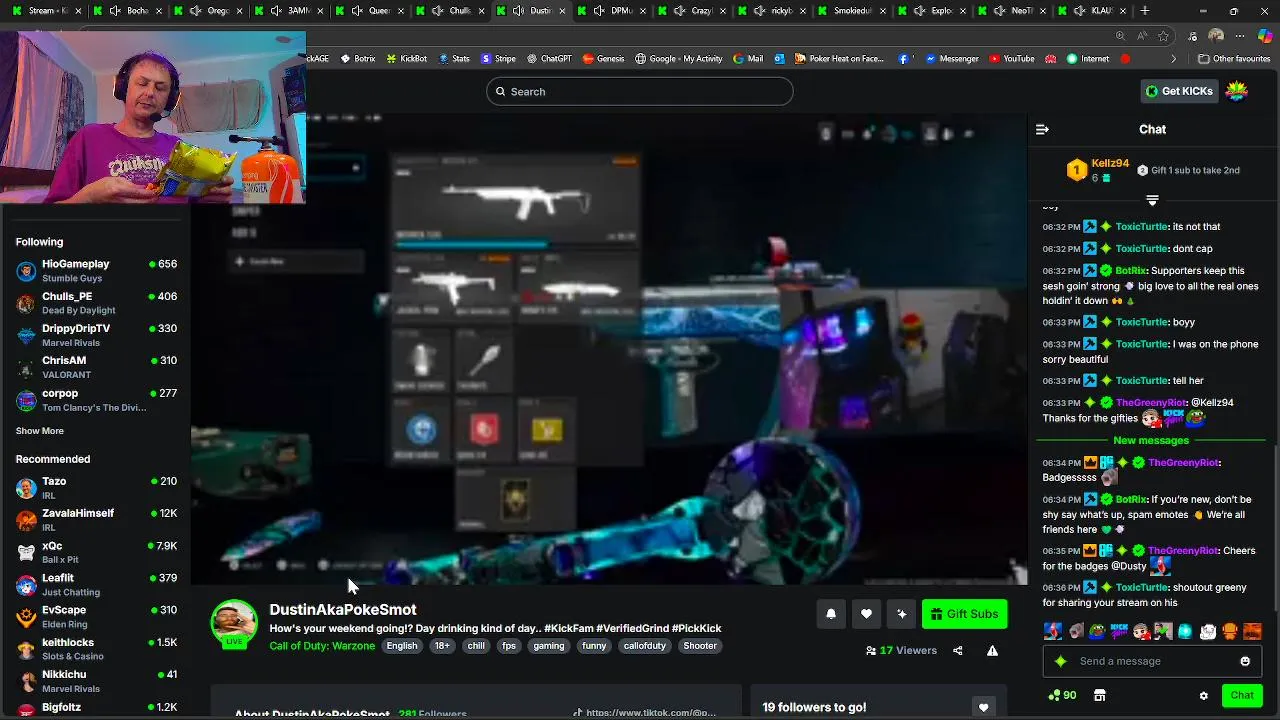Open the YouTube bookmark
Image resolution: width=1280 pixels, height=720 pixels.
pos(1012,59)
